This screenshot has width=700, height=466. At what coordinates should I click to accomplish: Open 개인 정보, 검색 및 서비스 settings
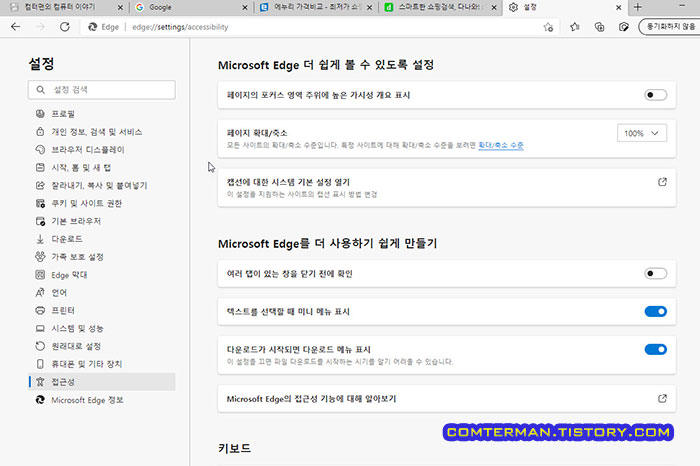click(x=102, y=132)
